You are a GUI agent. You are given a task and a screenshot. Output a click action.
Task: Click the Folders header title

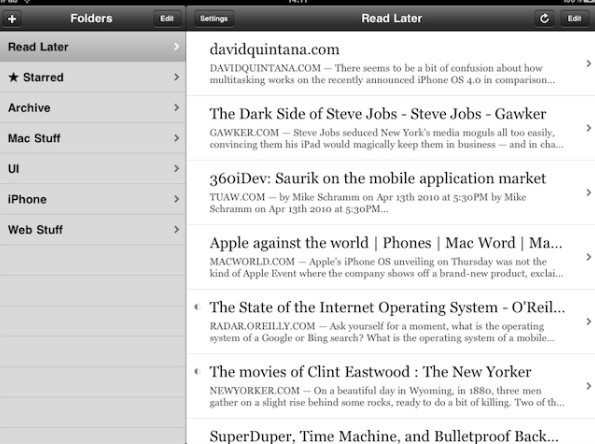point(91,18)
